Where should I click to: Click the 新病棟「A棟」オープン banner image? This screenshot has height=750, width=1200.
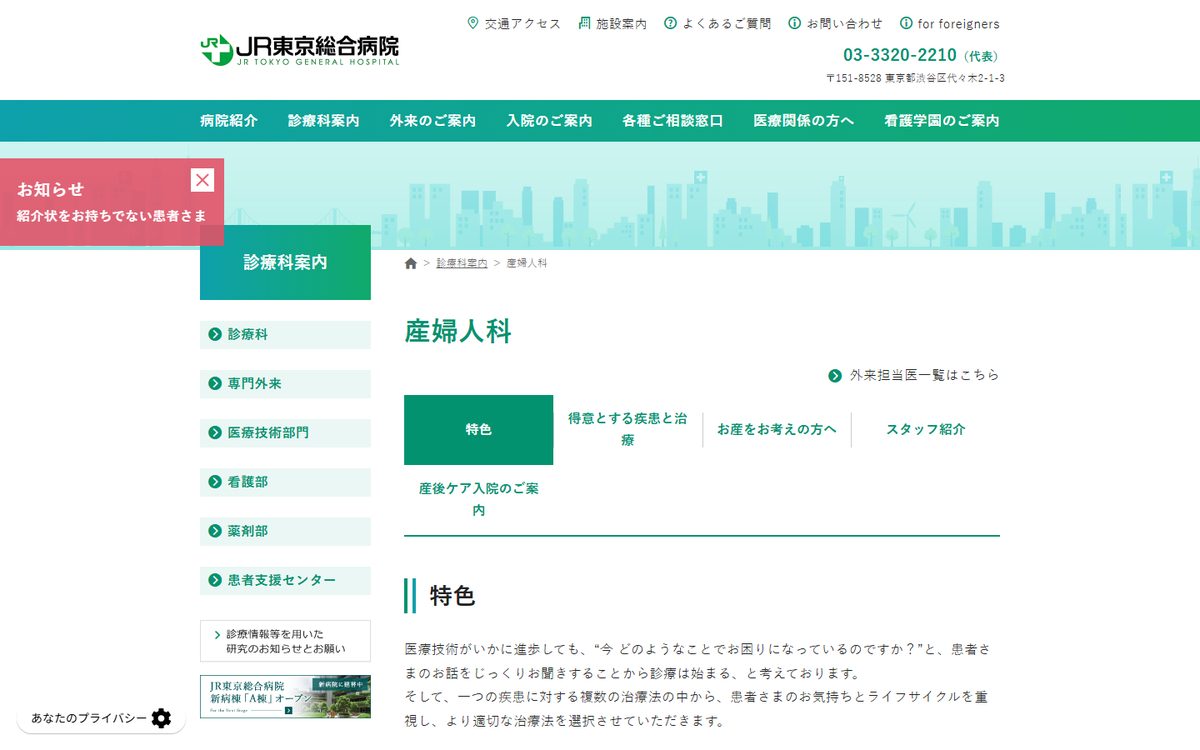pos(285,696)
